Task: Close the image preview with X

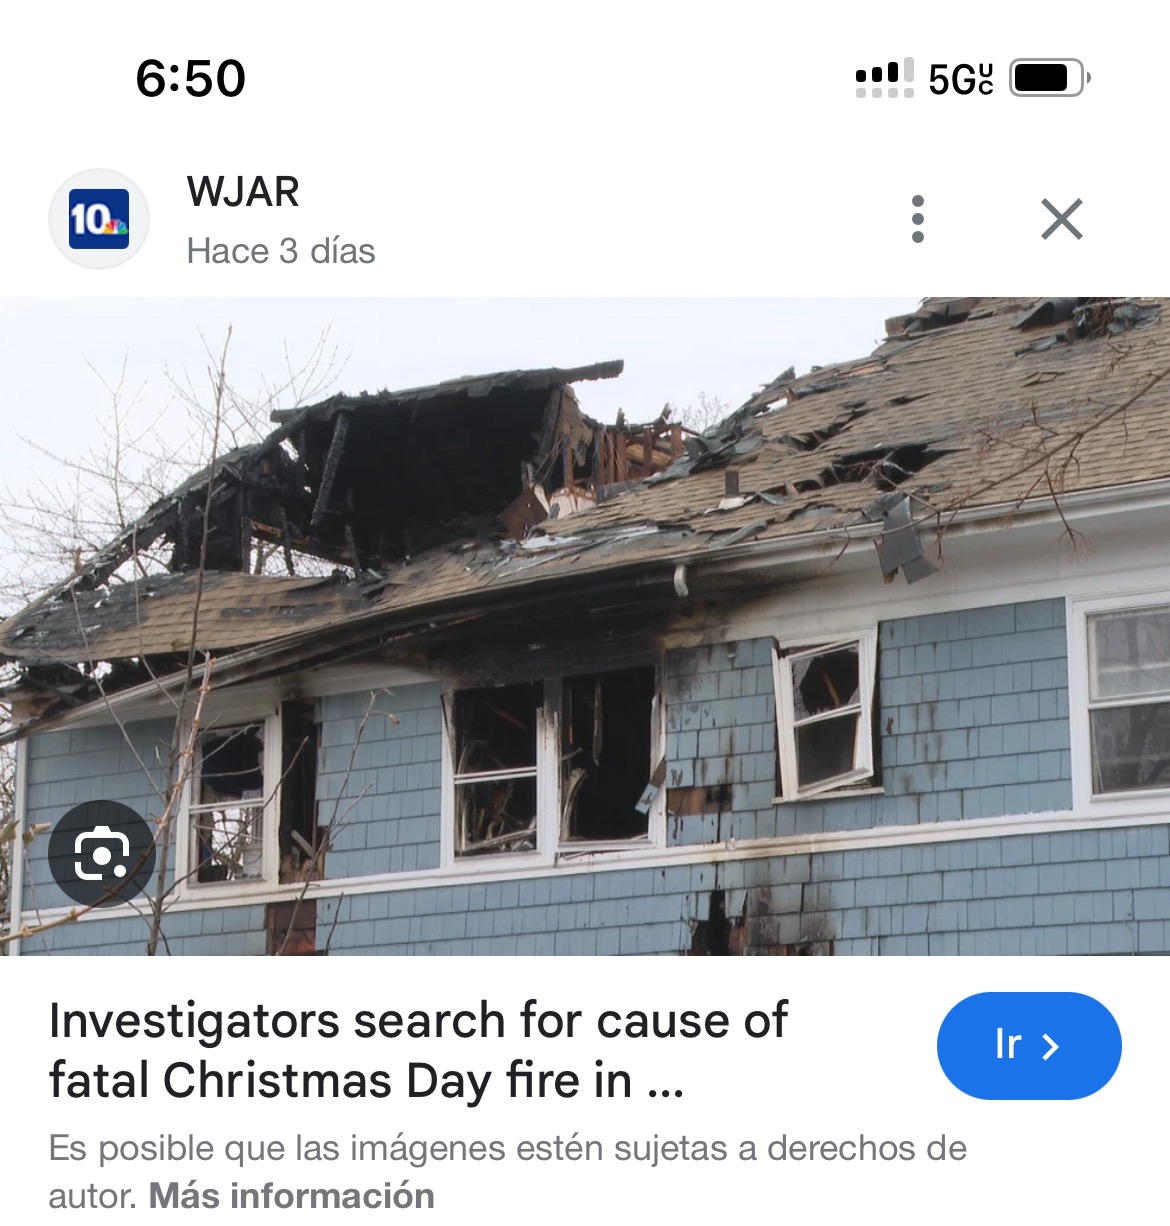Action: pyautogui.click(x=1061, y=219)
